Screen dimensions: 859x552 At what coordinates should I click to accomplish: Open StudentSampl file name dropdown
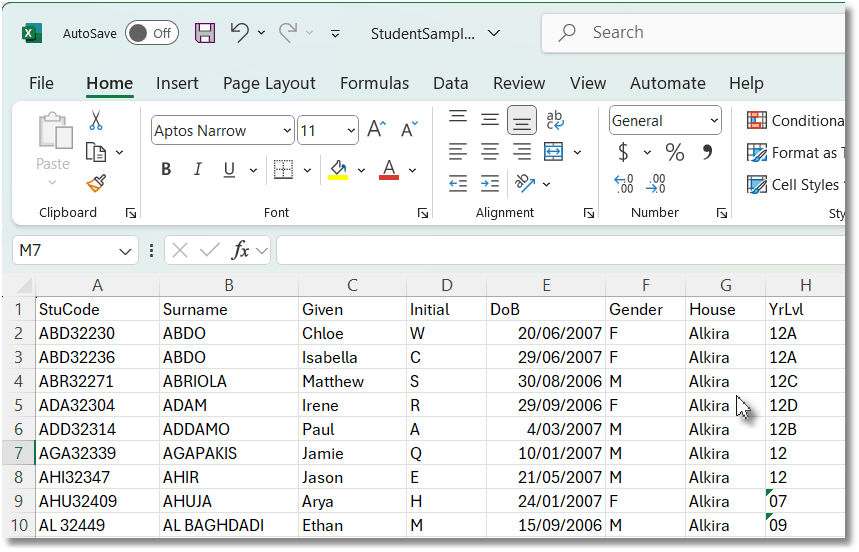point(494,33)
